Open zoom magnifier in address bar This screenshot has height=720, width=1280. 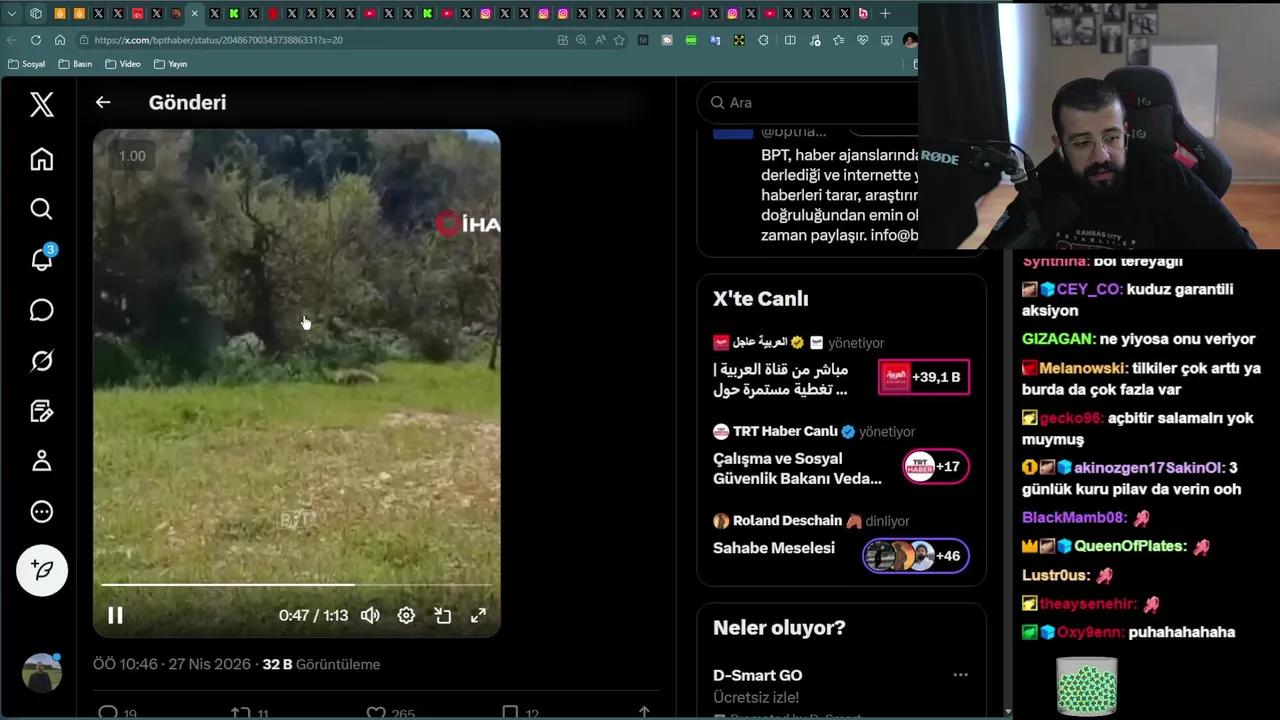[581, 40]
